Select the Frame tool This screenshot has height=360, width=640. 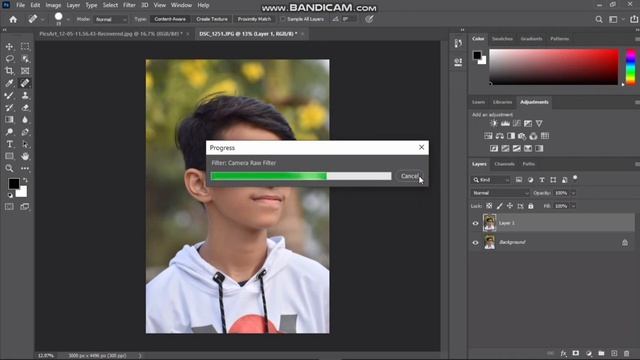pyautogui.click(x=25, y=71)
